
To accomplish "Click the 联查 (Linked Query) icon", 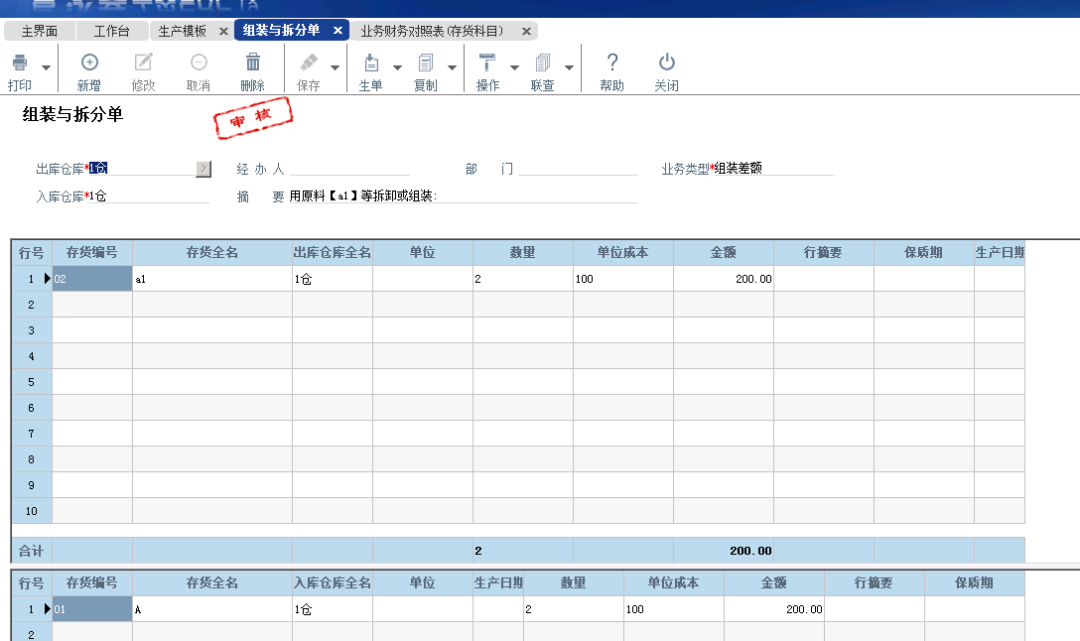I will click(x=543, y=63).
